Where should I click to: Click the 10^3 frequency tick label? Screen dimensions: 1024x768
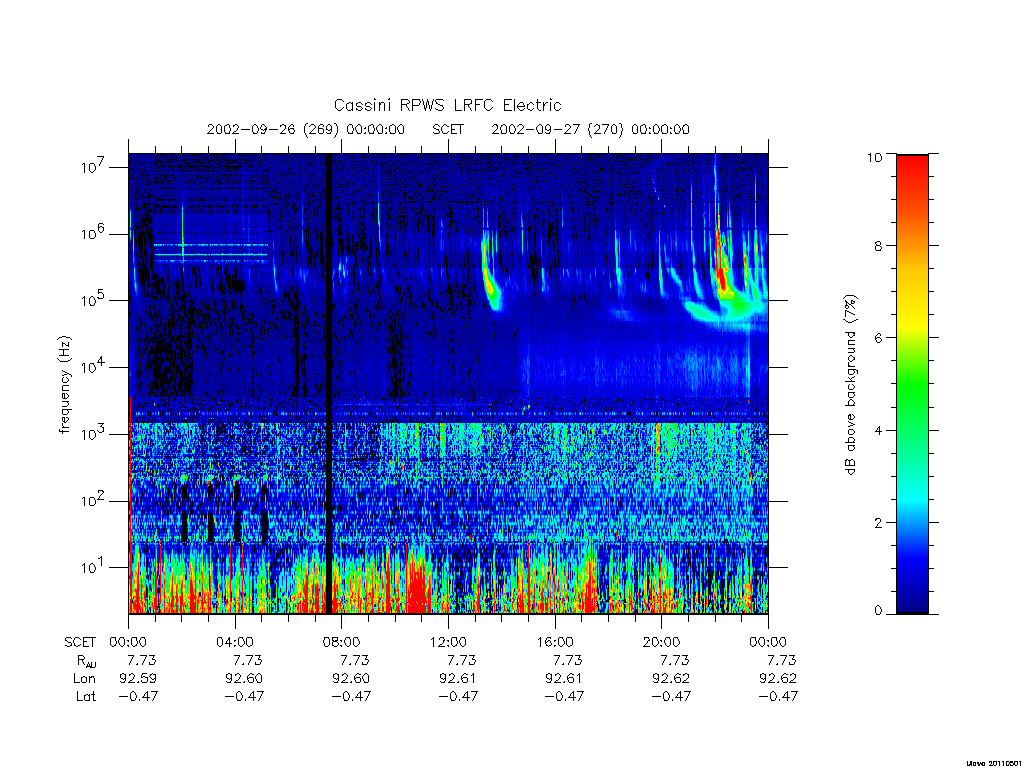(94, 434)
